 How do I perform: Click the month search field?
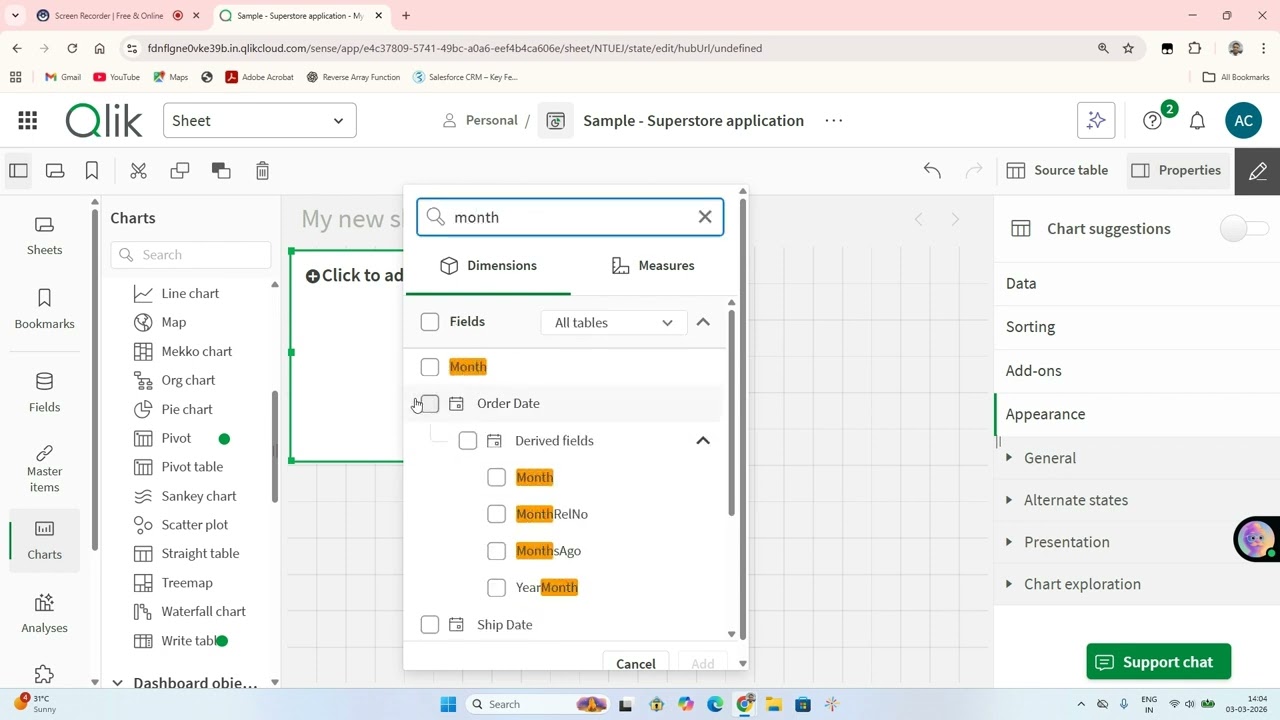pos(570,217)
